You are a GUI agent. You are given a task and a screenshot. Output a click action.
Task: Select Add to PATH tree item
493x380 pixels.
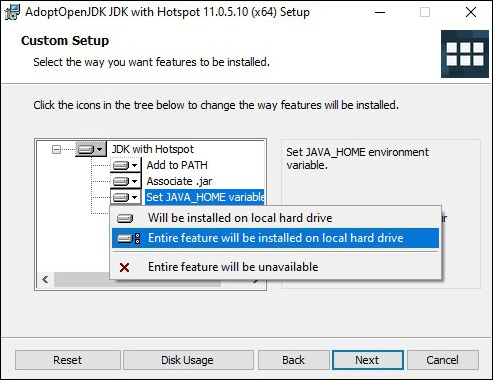pos(177,165)
